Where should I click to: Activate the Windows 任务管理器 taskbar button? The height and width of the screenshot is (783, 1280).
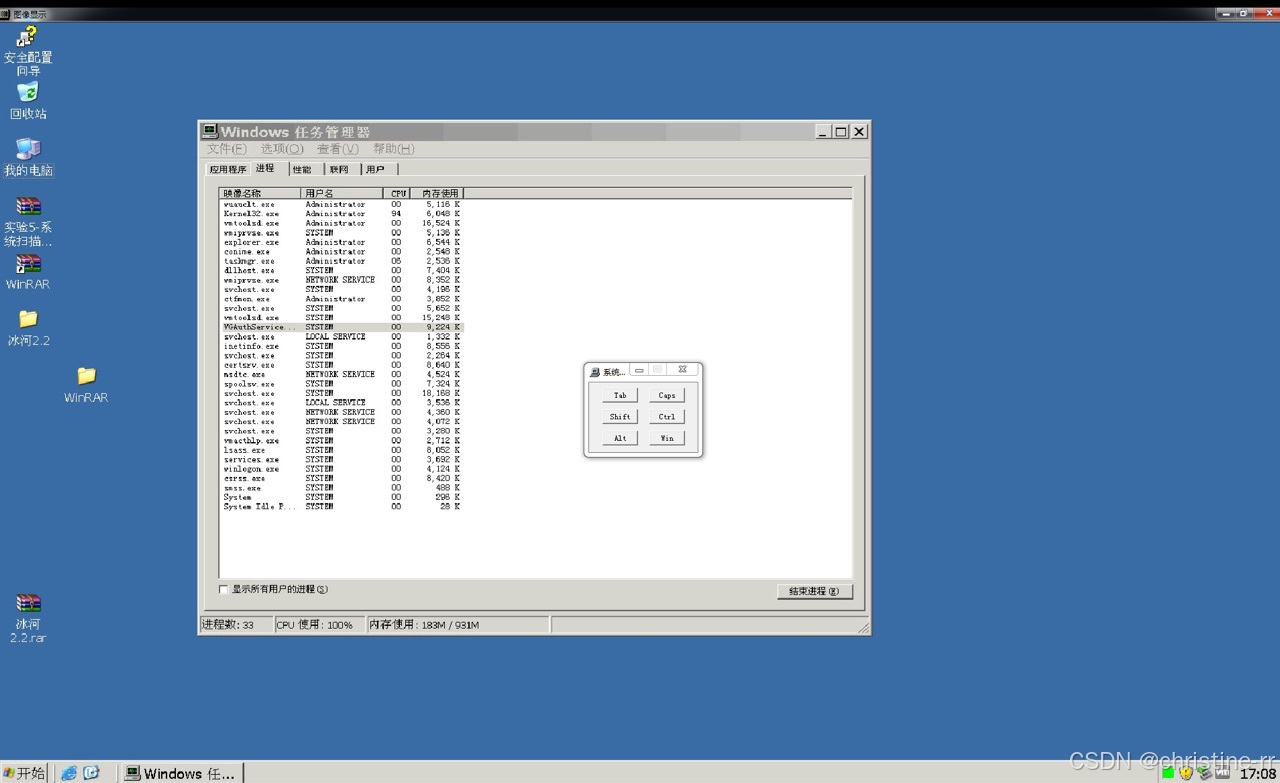tap(181, 773)
